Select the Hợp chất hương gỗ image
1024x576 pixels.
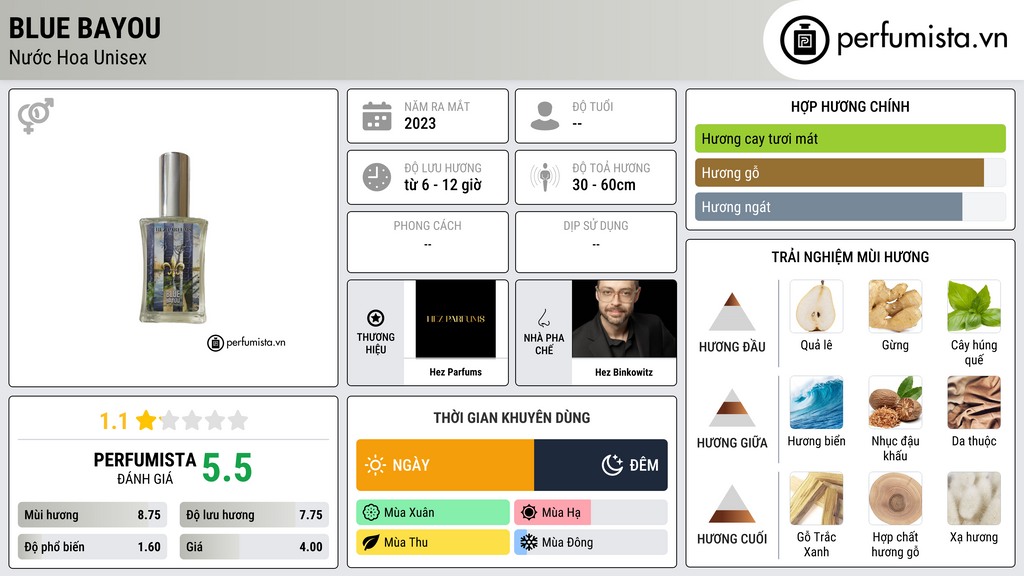895,498
